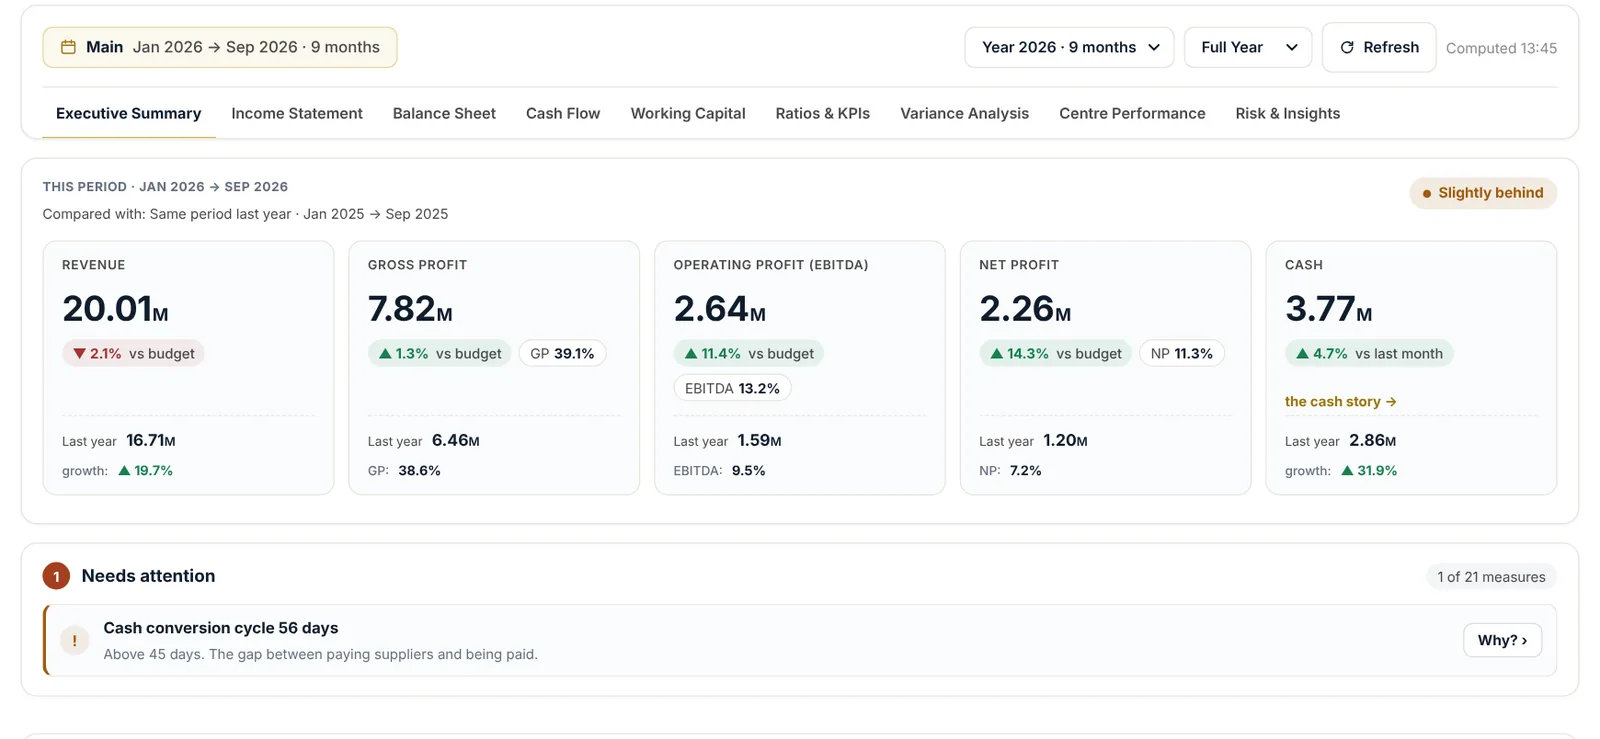
Task: Click the Net Profit 2.26M value
Action: pyautogui.click(x=1025, y=309)
